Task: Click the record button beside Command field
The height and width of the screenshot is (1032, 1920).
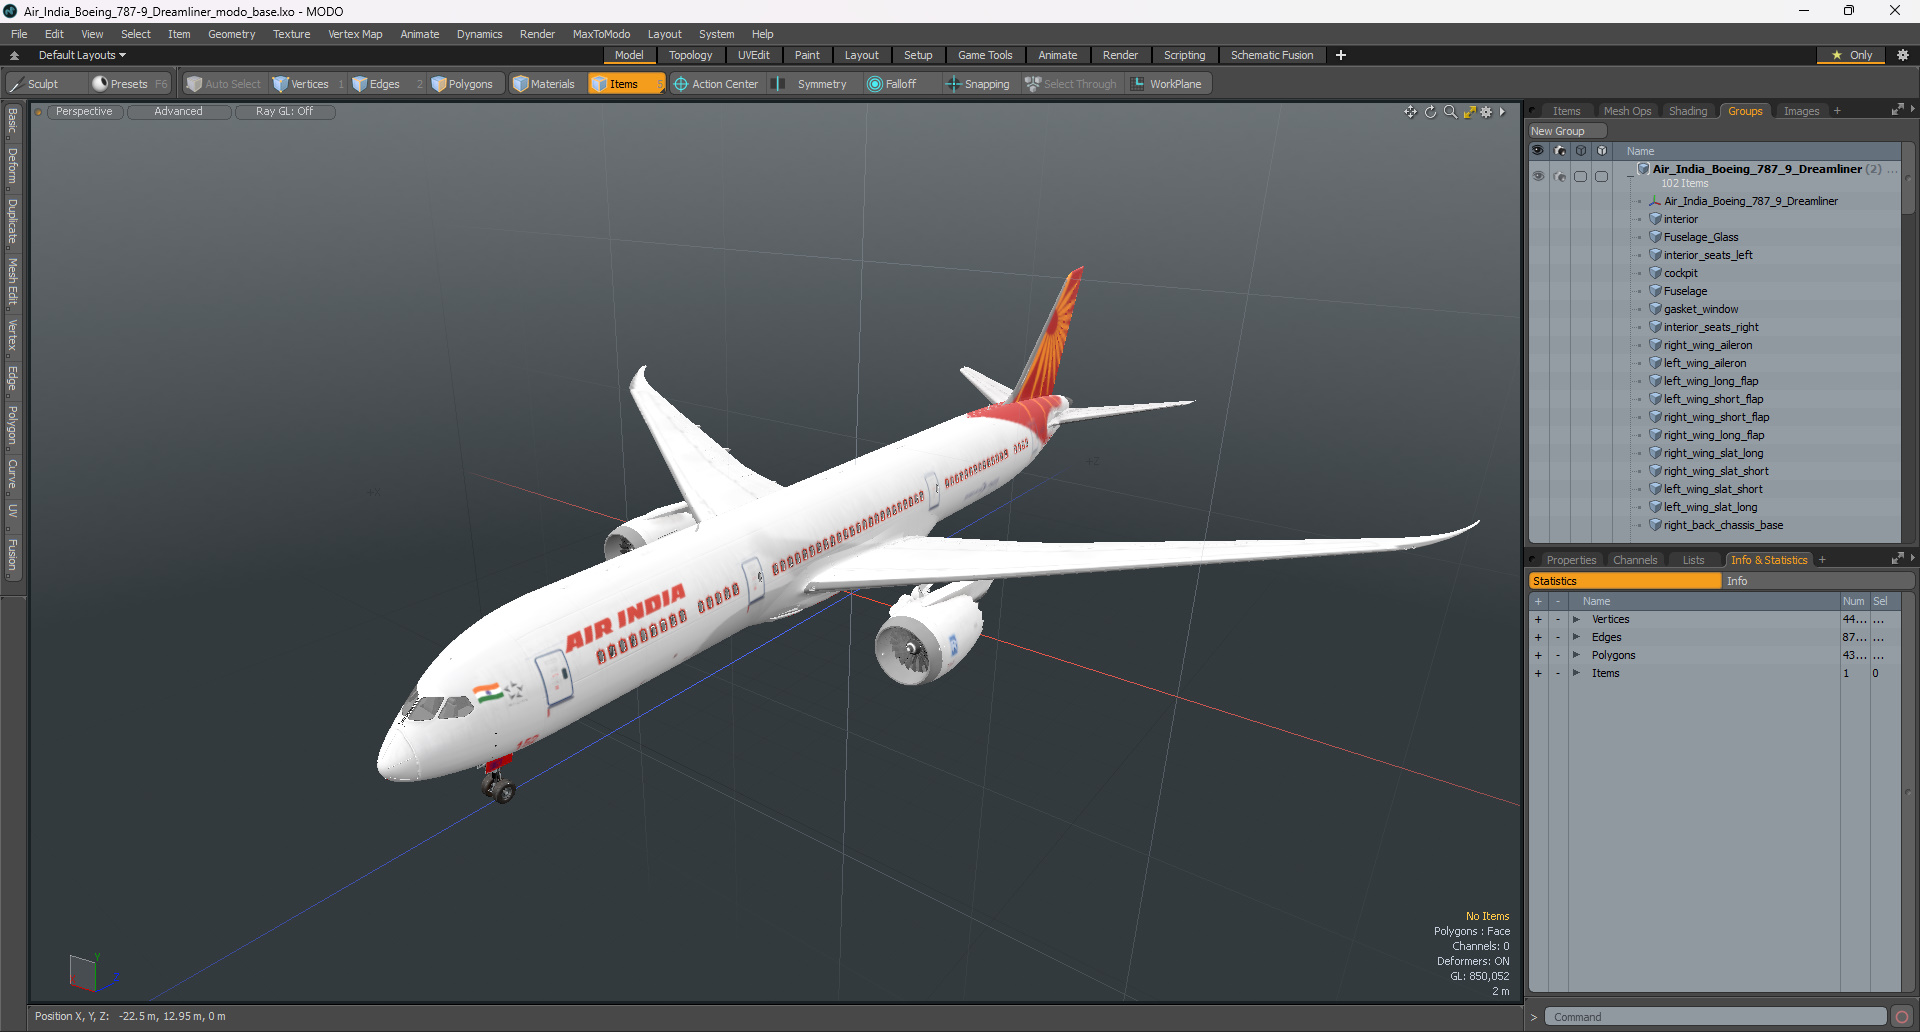Action: point(1902,1017)
